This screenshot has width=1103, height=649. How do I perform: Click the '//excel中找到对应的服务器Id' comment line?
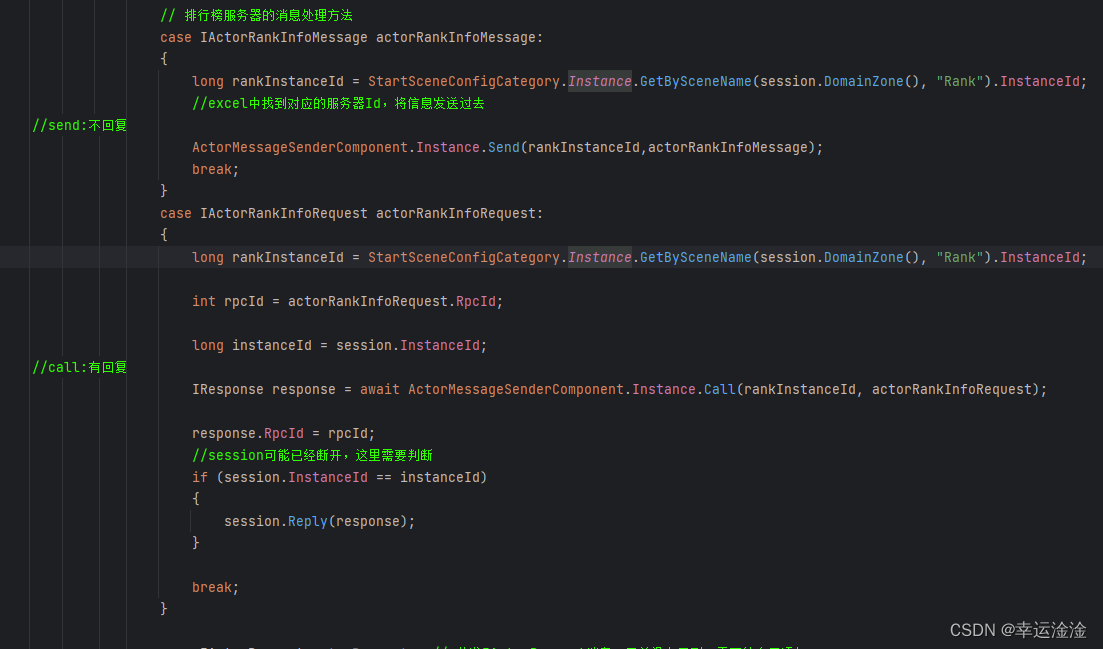pyautogui.click(x=338, y=103)
